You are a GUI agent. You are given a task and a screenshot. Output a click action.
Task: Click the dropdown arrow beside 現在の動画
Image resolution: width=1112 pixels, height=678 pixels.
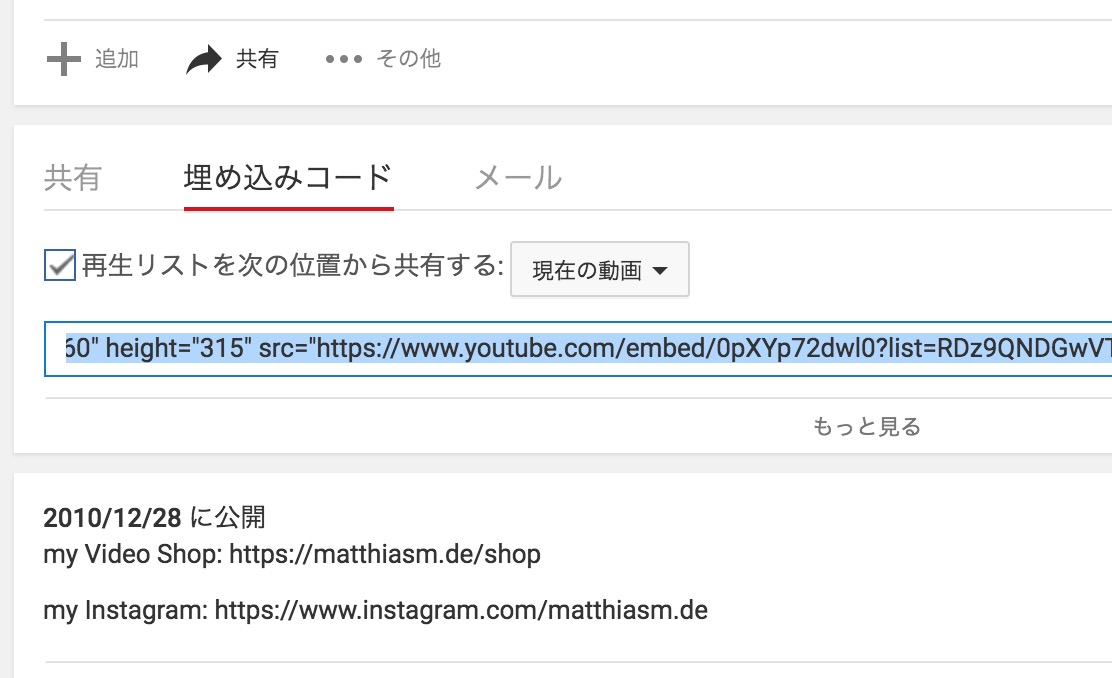(660, 270)
